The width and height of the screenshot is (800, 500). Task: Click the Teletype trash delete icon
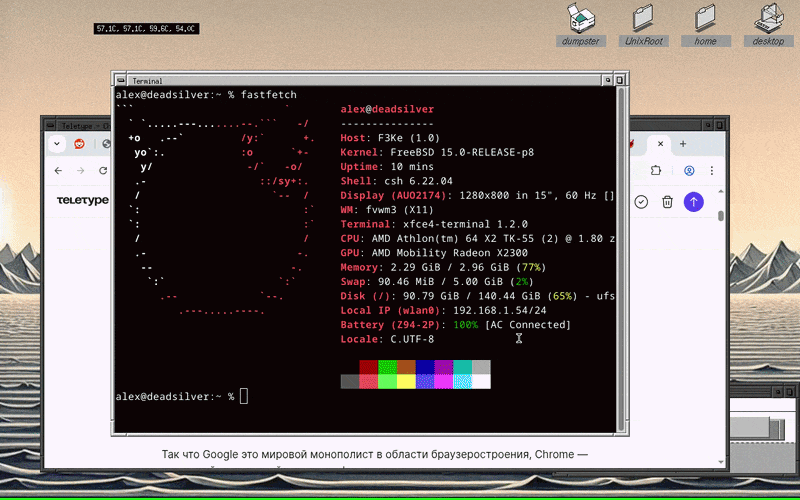point(667,202)
